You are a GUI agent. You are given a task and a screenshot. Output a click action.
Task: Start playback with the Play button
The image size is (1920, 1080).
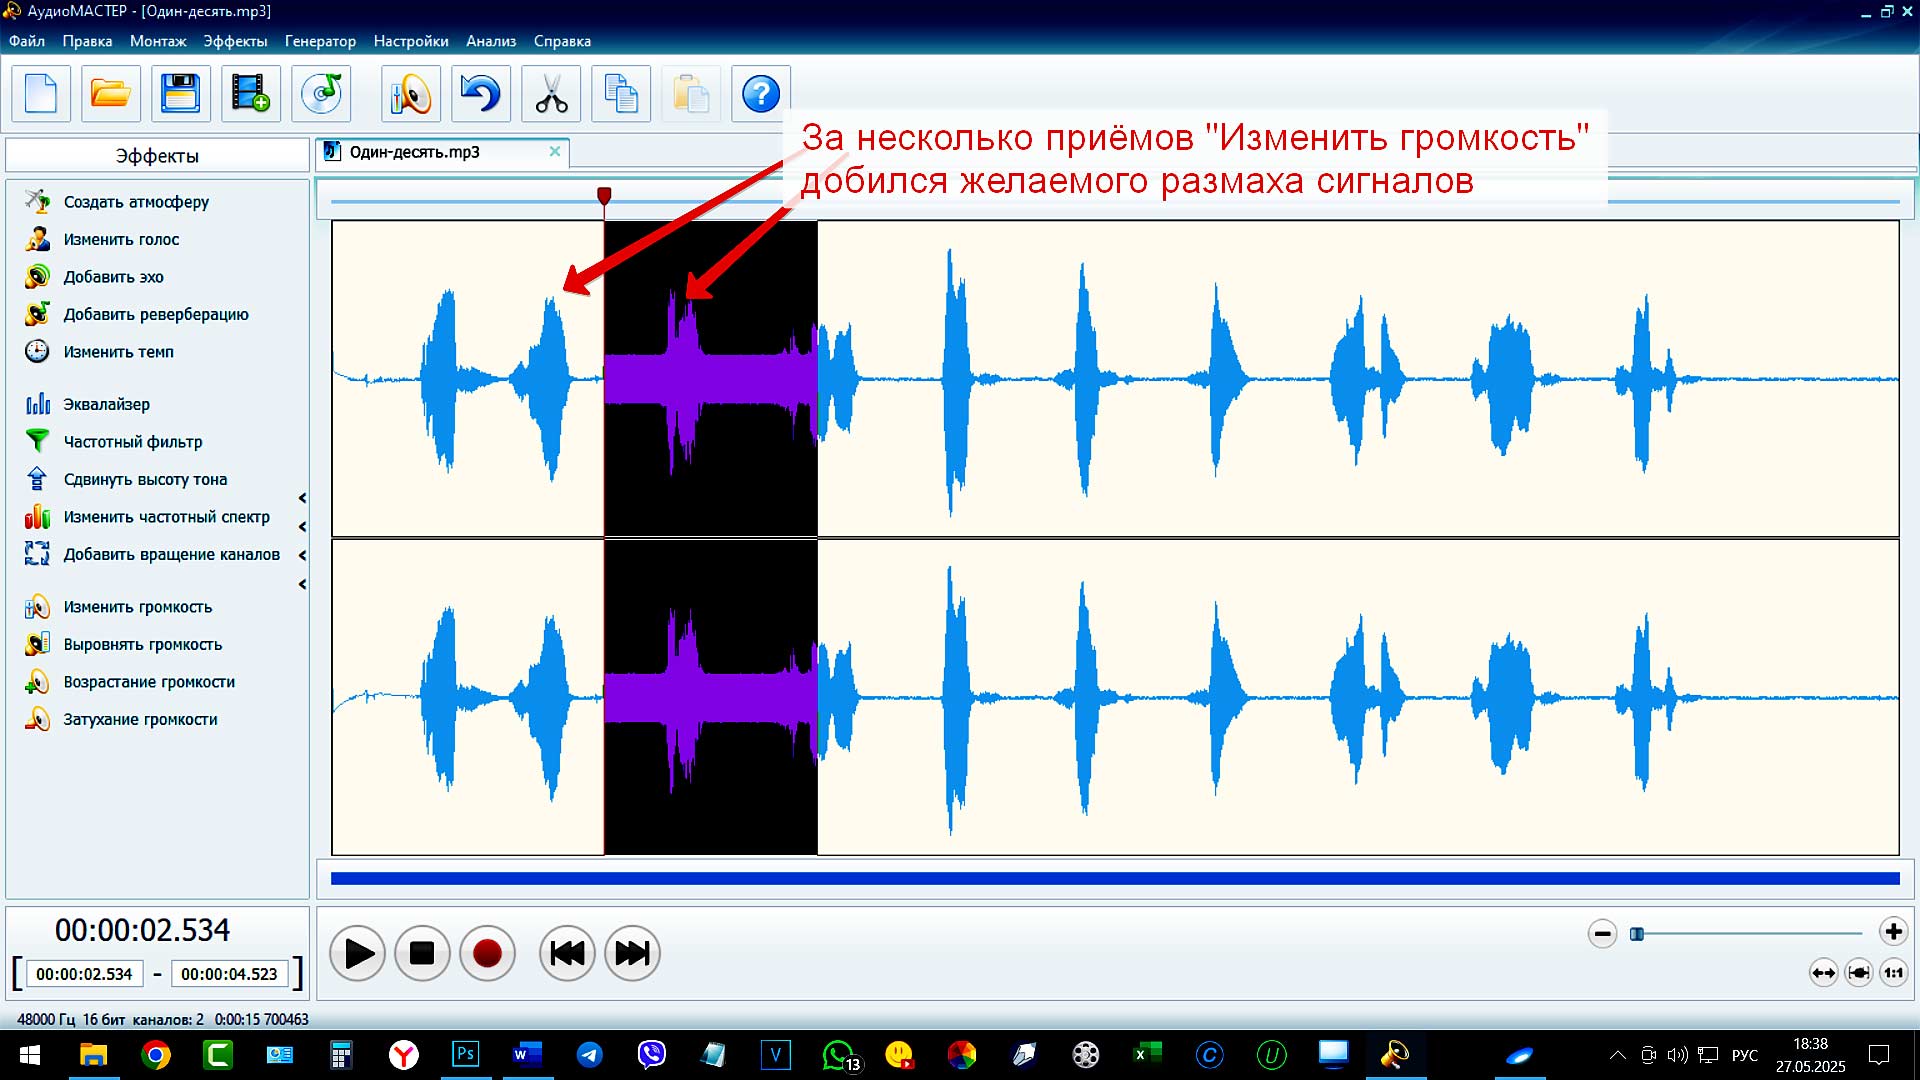358,954
